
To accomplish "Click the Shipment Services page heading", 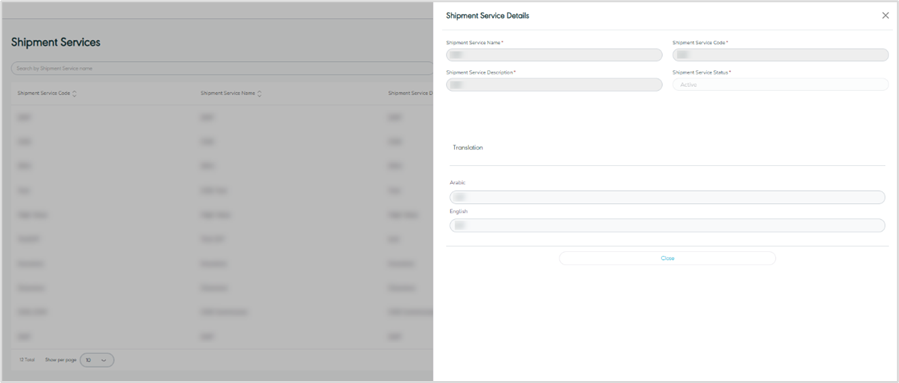I will (56, 42).
